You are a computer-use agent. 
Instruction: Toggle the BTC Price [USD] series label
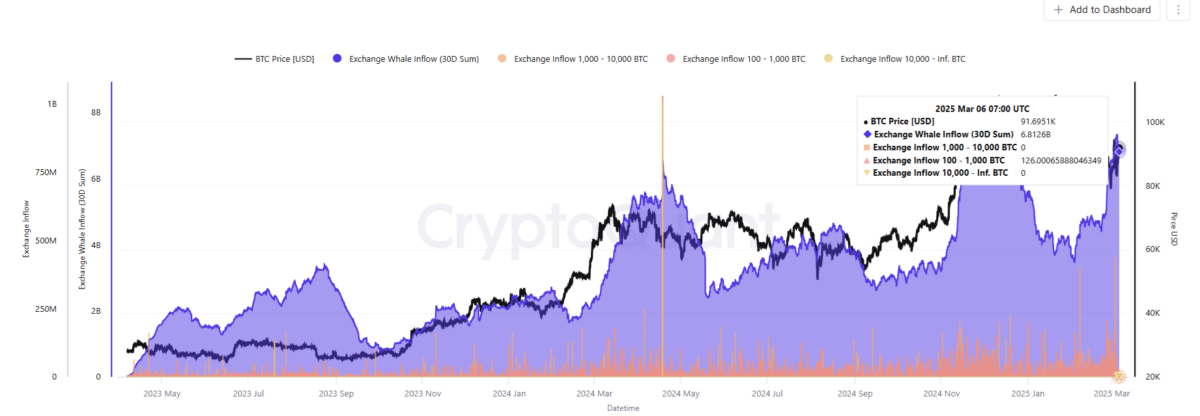click(x=286, y=59)
